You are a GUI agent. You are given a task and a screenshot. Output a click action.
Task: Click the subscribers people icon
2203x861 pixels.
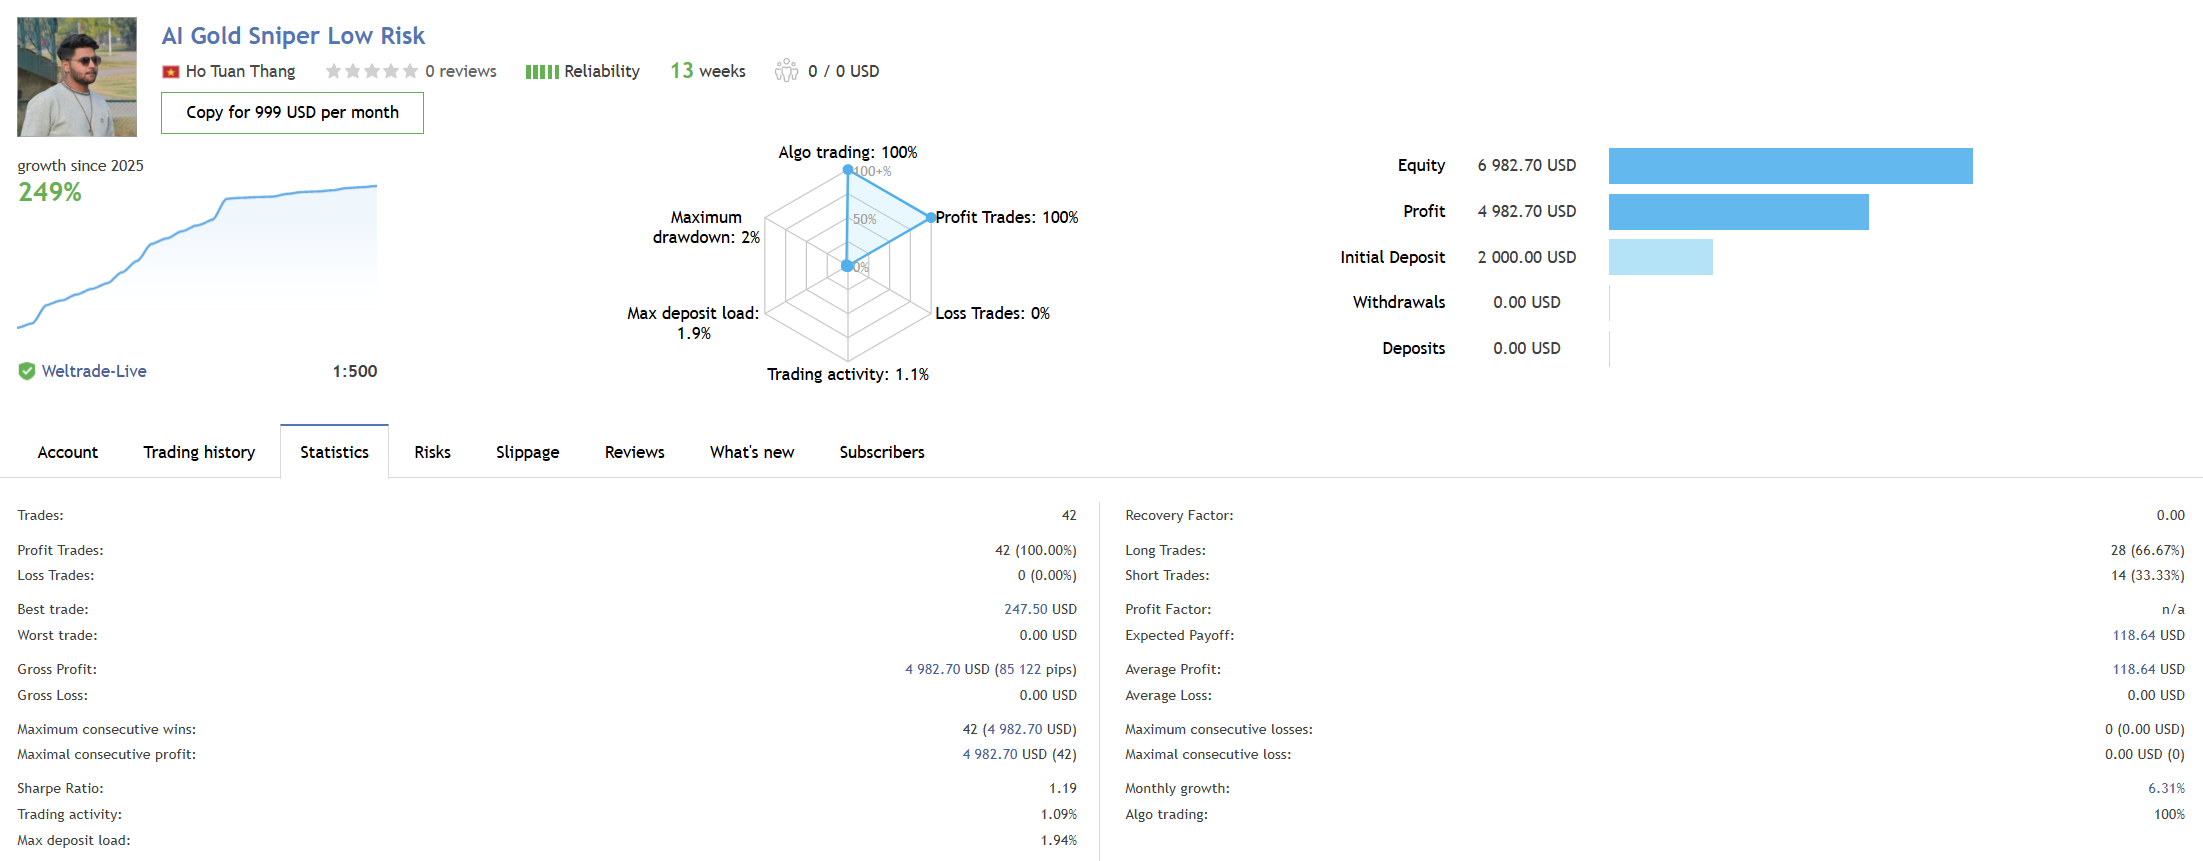tap(786, 70)
